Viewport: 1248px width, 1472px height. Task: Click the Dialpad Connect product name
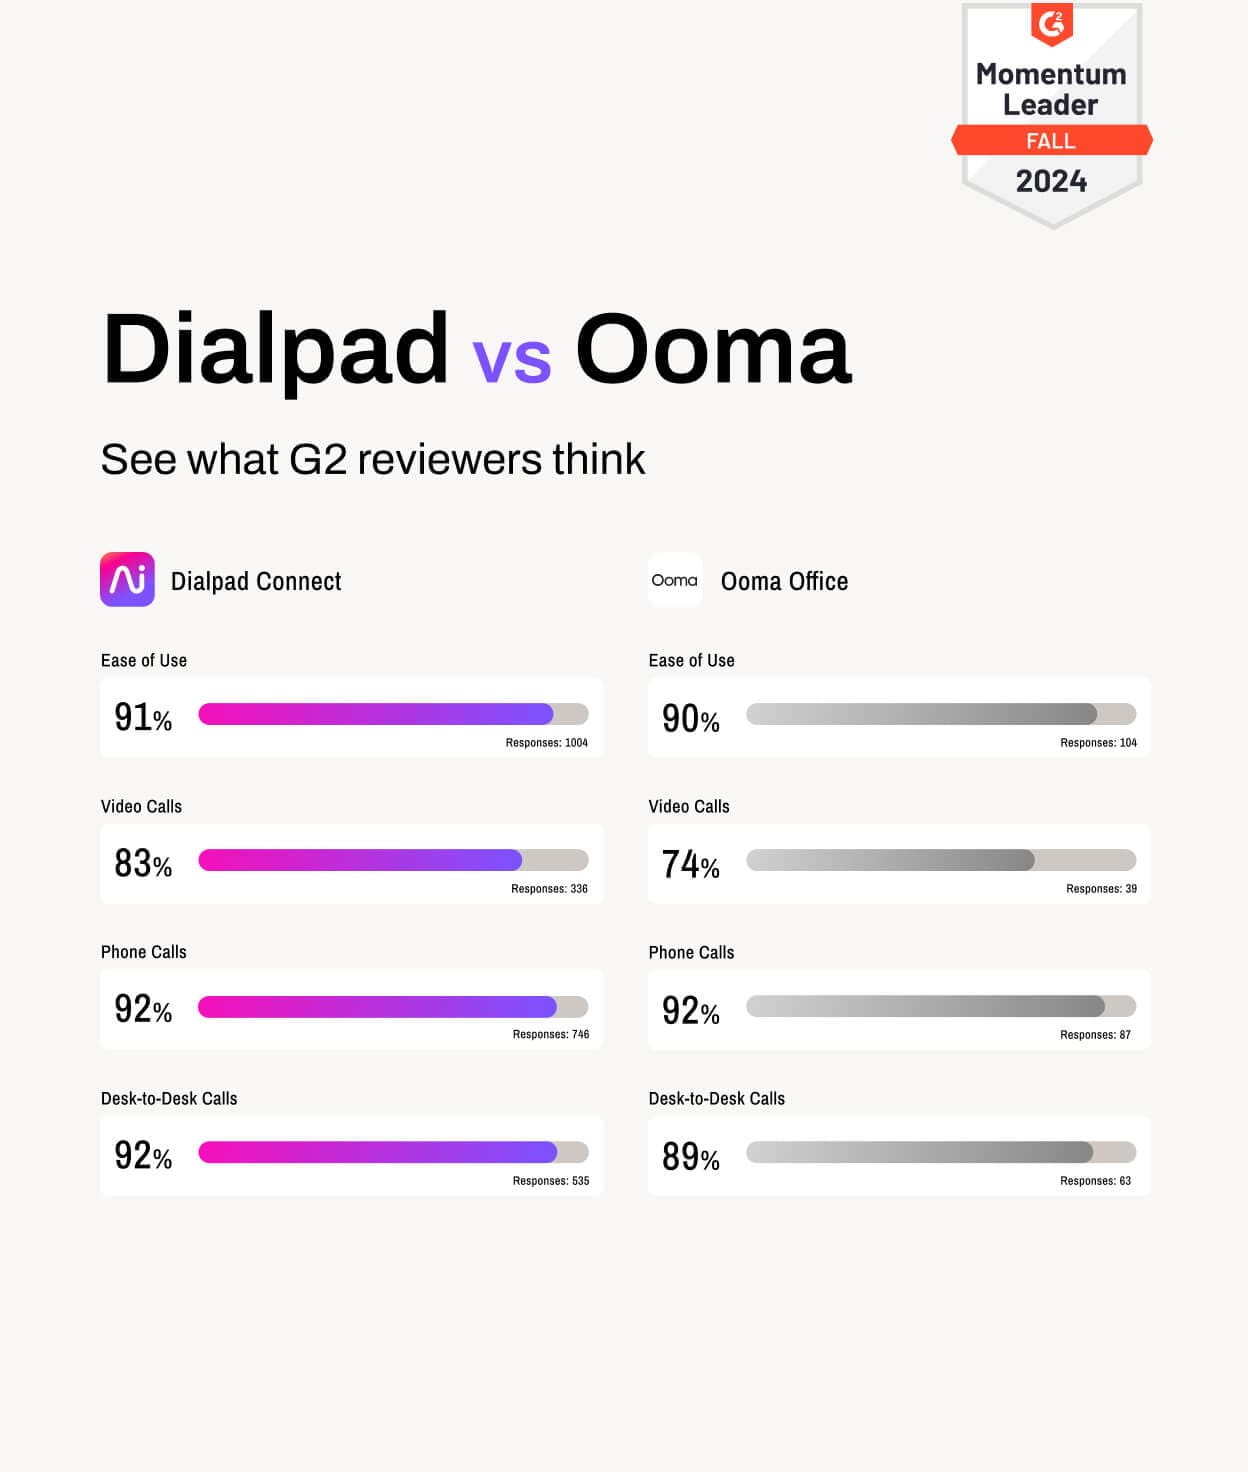coord(256,582)
